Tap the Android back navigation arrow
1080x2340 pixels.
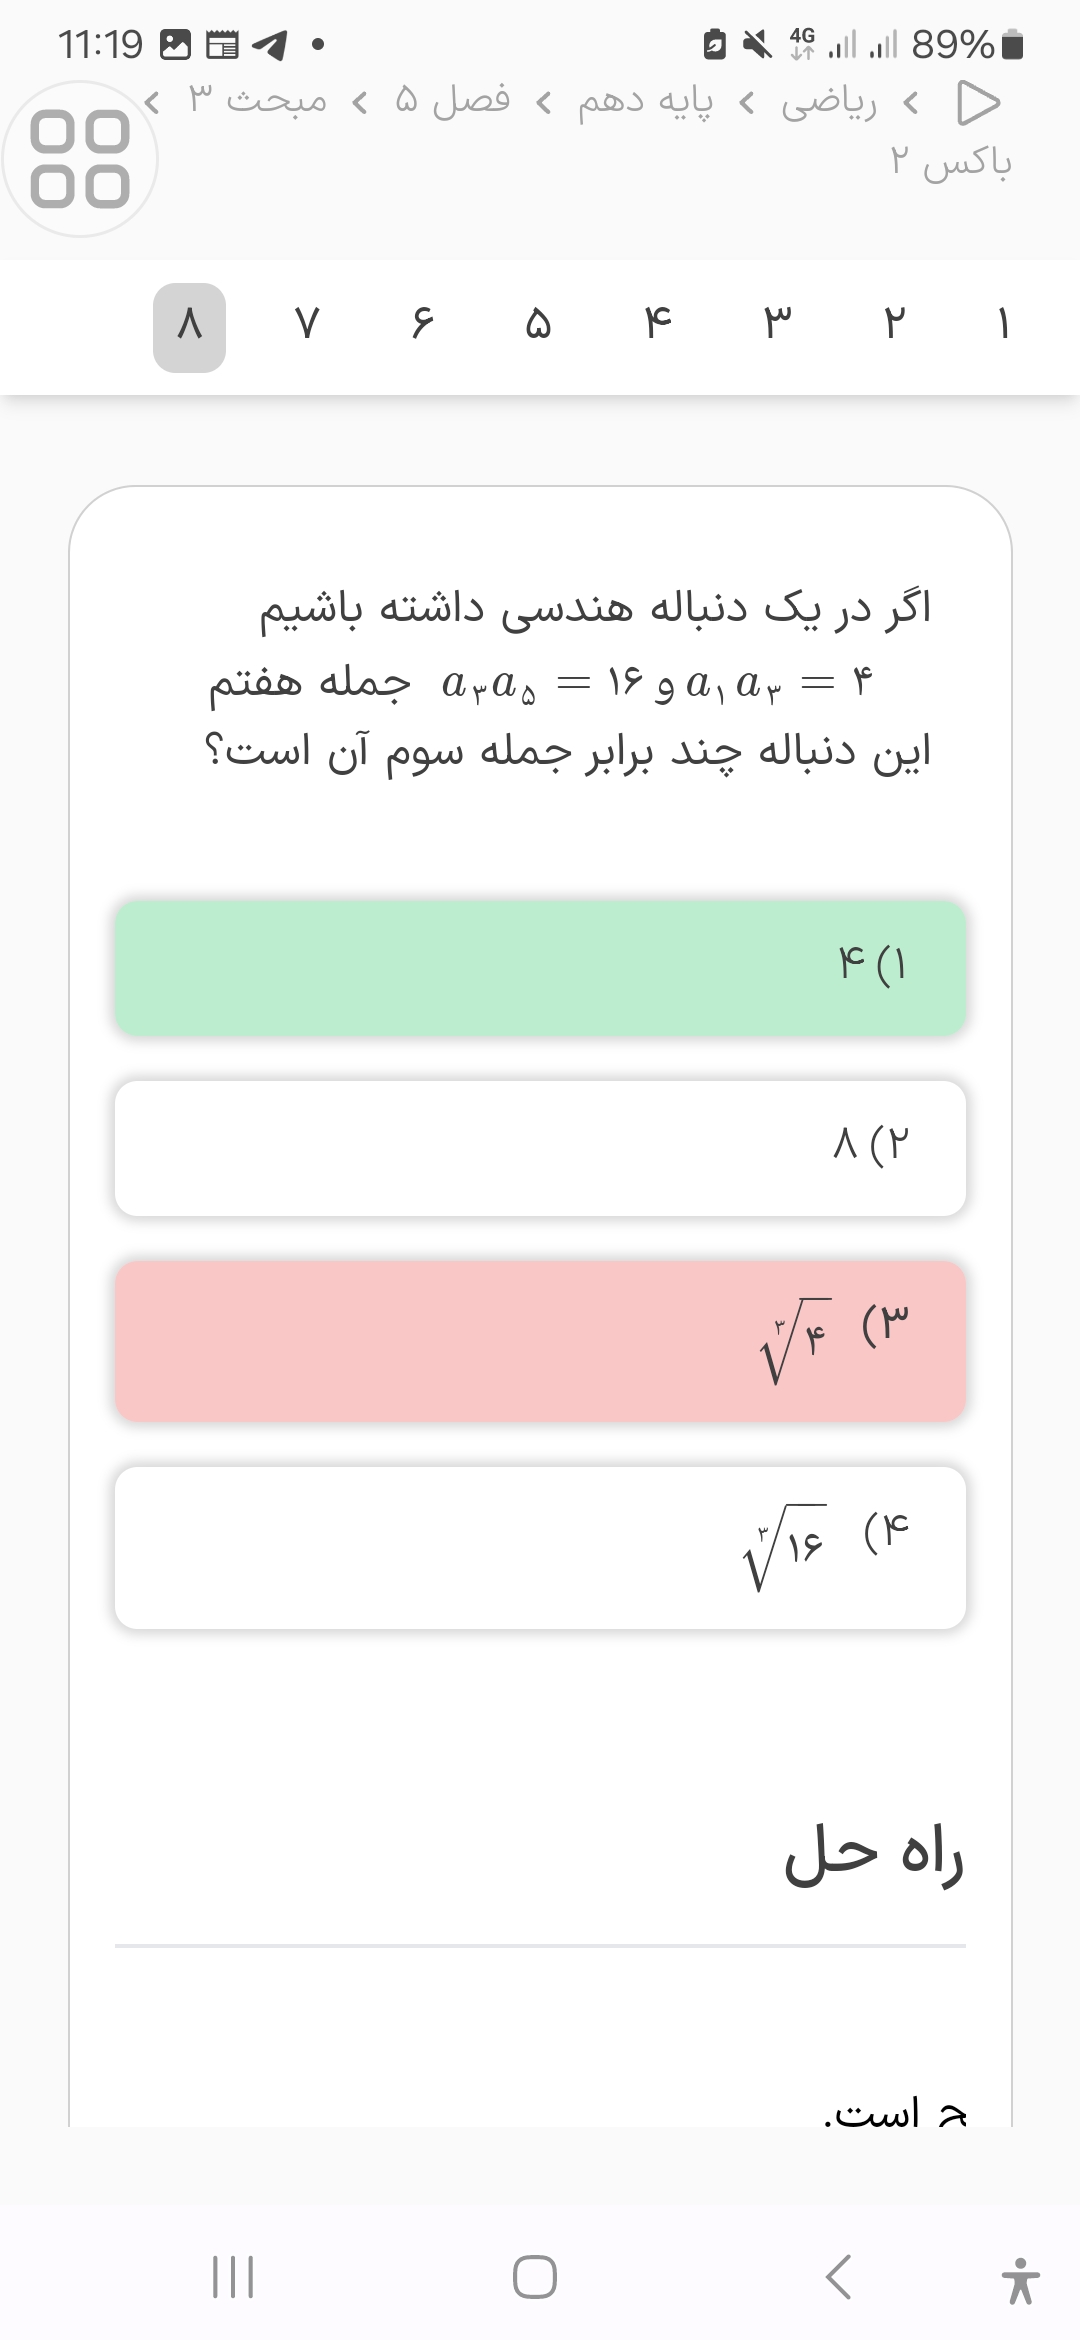pos(838,2277)
